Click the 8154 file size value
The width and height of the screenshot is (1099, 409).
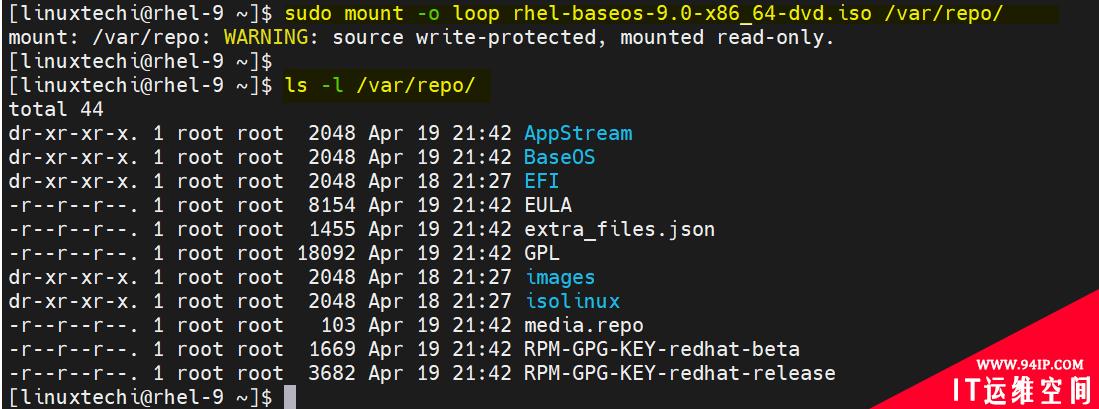(x=332, y=205)
